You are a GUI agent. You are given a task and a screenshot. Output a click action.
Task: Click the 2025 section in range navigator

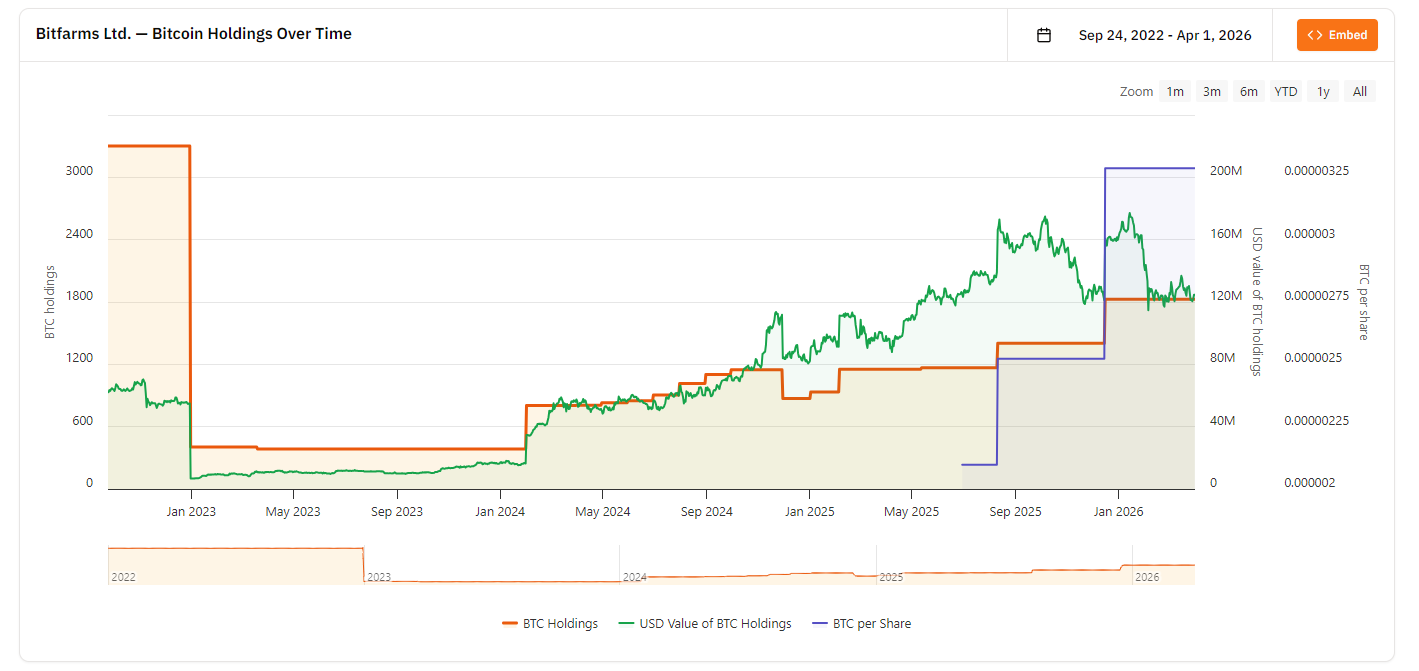(x=1003, y=566)
